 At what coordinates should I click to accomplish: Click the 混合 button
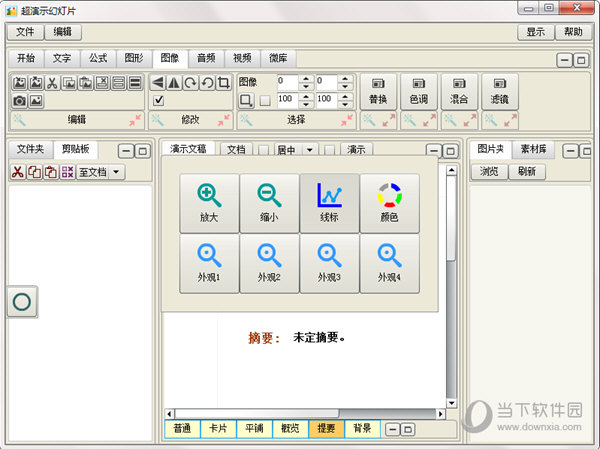click(x=459, y=92)
